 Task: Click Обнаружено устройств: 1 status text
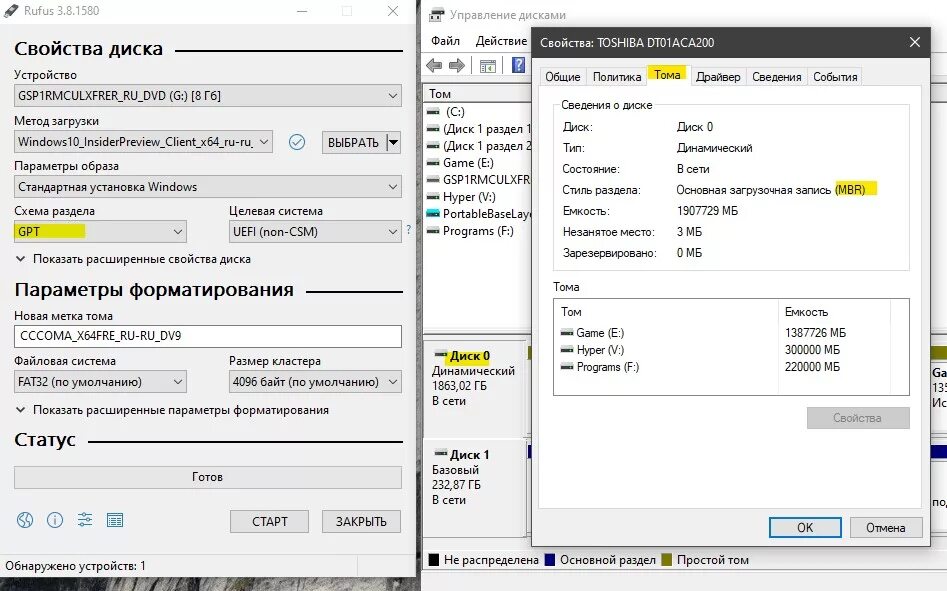(75, 566)
